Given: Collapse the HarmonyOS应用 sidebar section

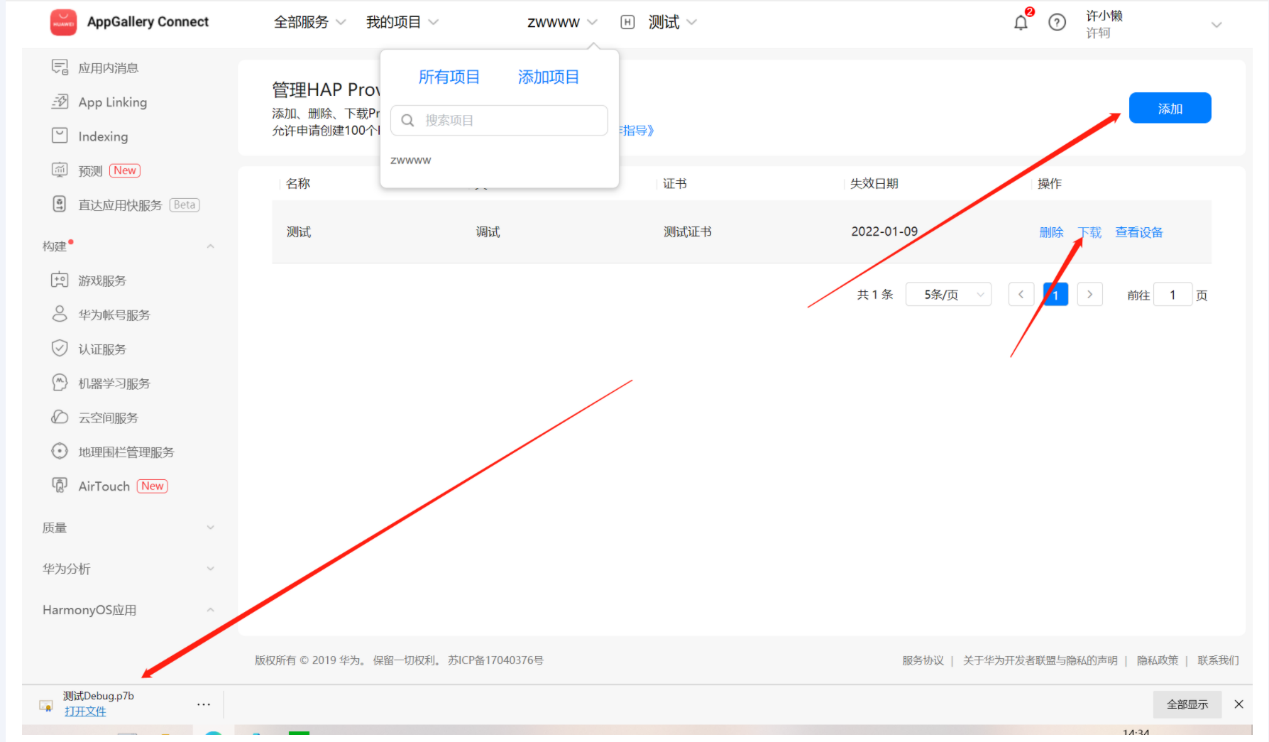Looking at the screenshot, I should pos(210,610).
